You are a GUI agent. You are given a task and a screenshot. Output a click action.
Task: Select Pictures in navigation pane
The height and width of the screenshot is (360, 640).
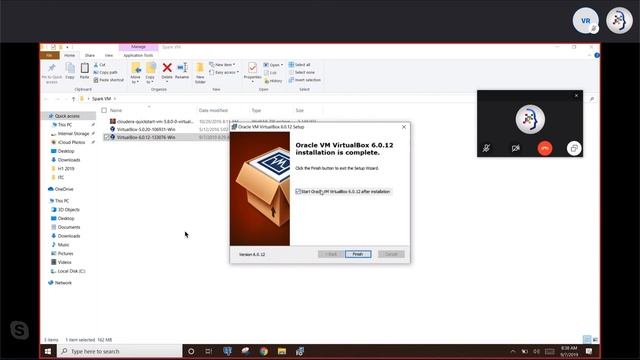pyautogui.click(x=65, y=253)
